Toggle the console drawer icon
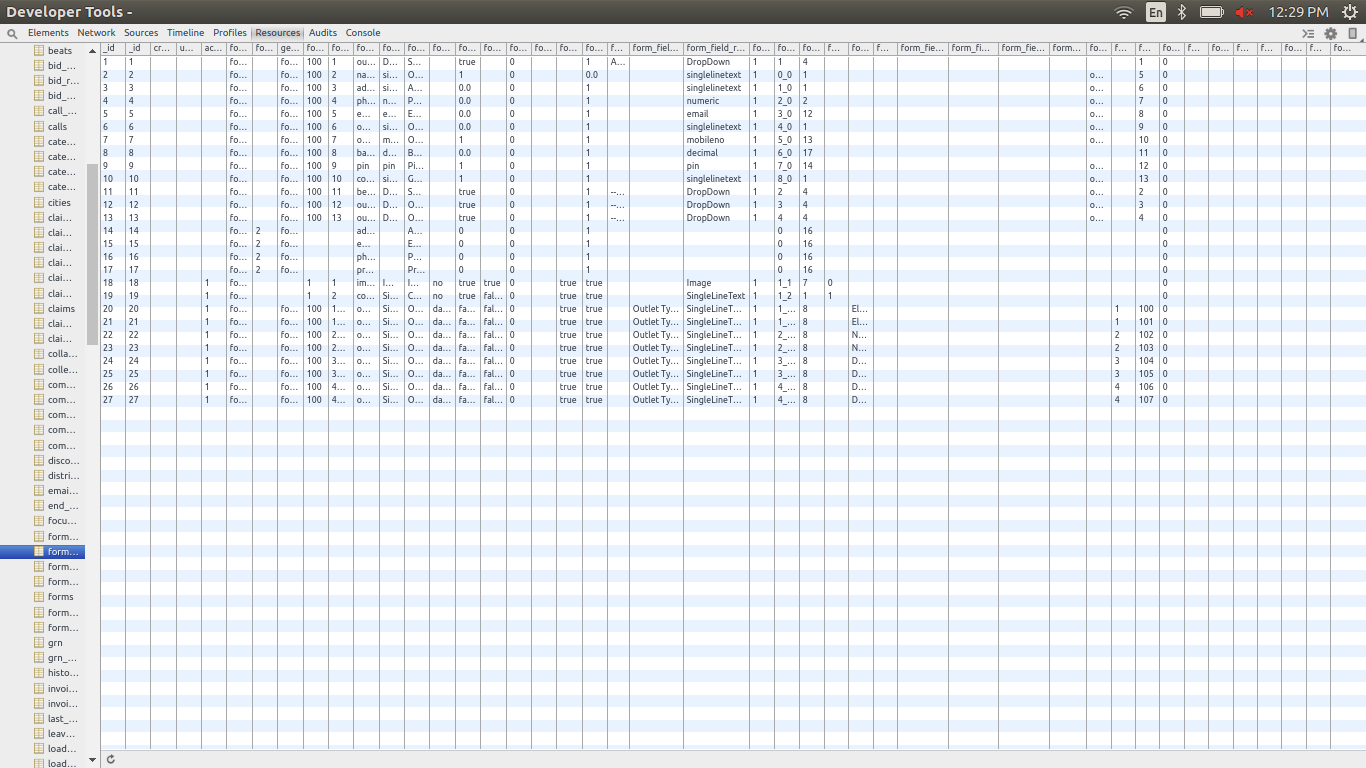The height and width of the screenshot is (768, 1366). [x=1308, y=32]
